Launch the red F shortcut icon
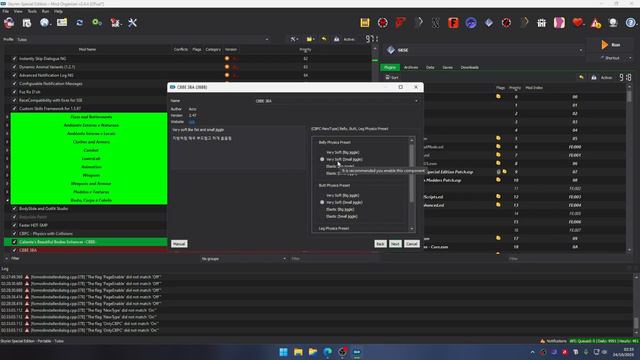The width and height of the screenshot is (640, 360). 400,23
